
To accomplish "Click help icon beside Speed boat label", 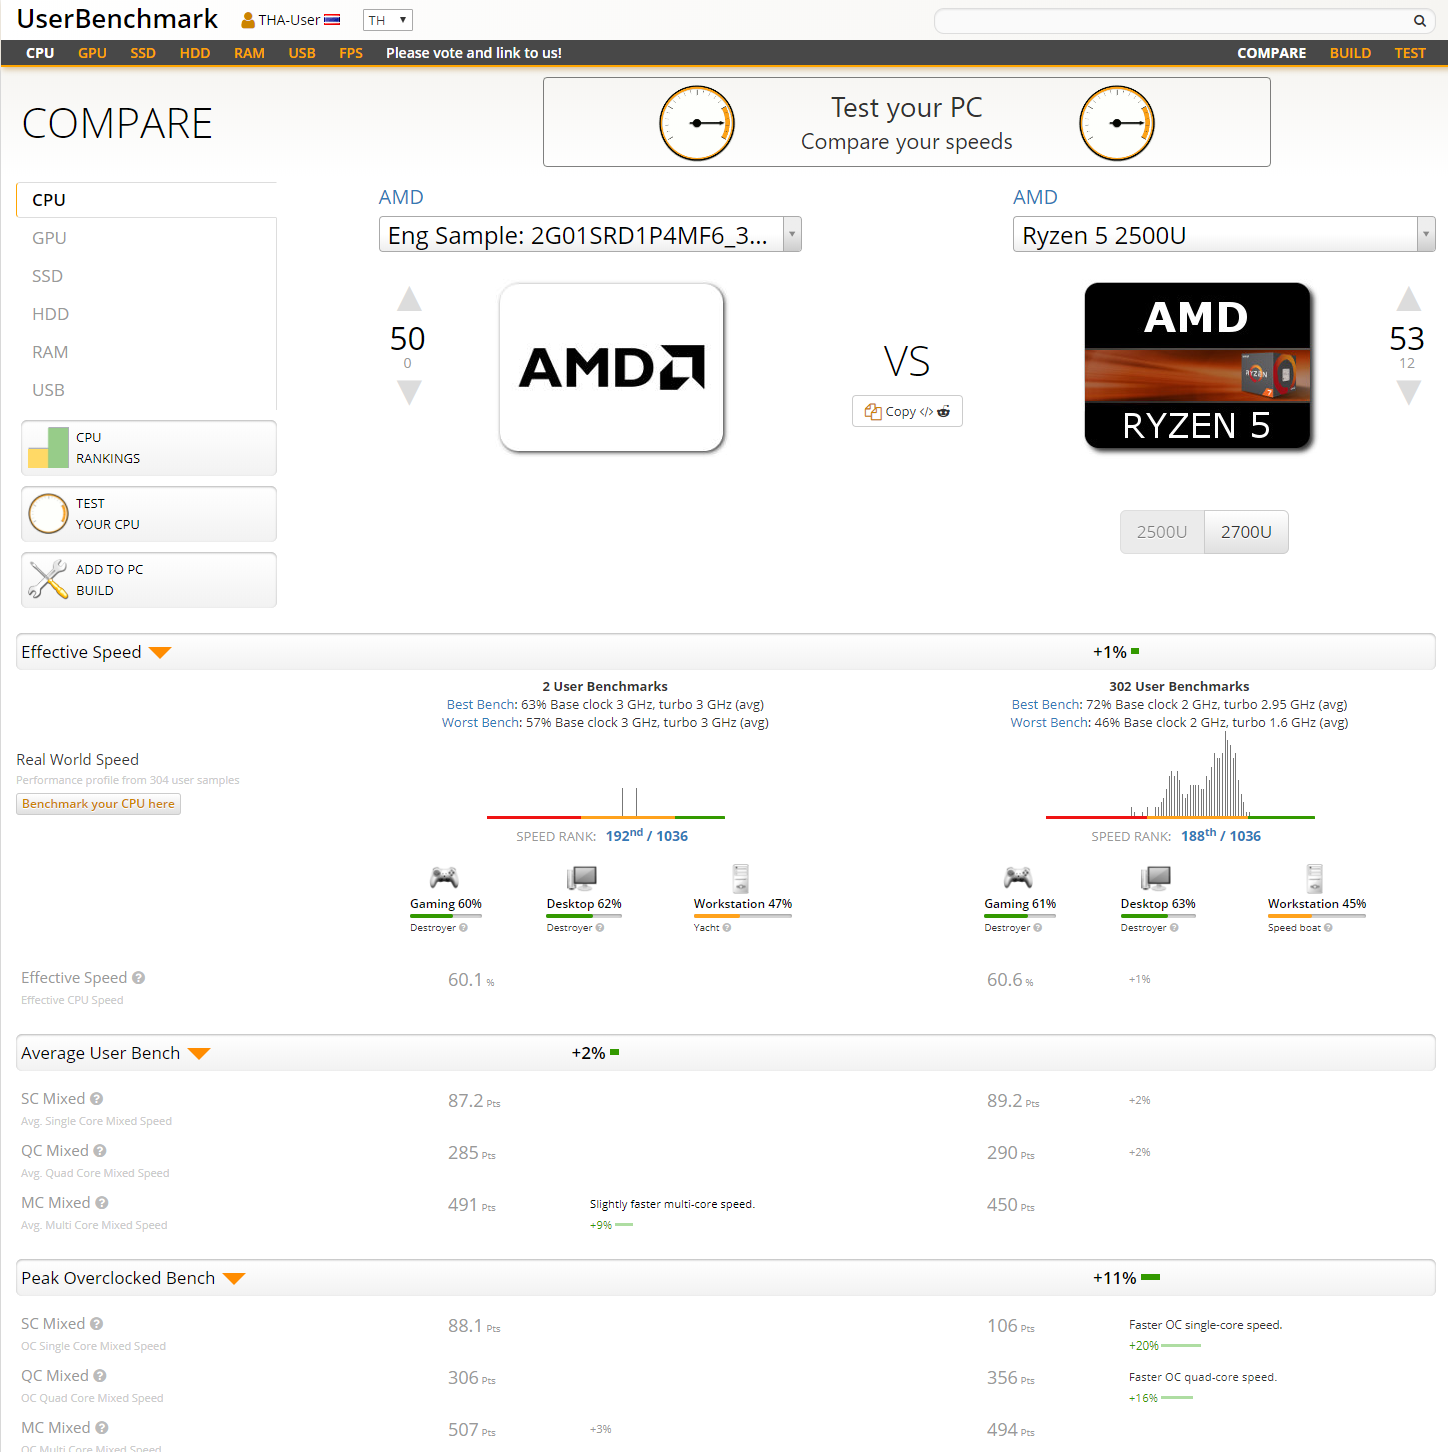I will click(1328, 928).
